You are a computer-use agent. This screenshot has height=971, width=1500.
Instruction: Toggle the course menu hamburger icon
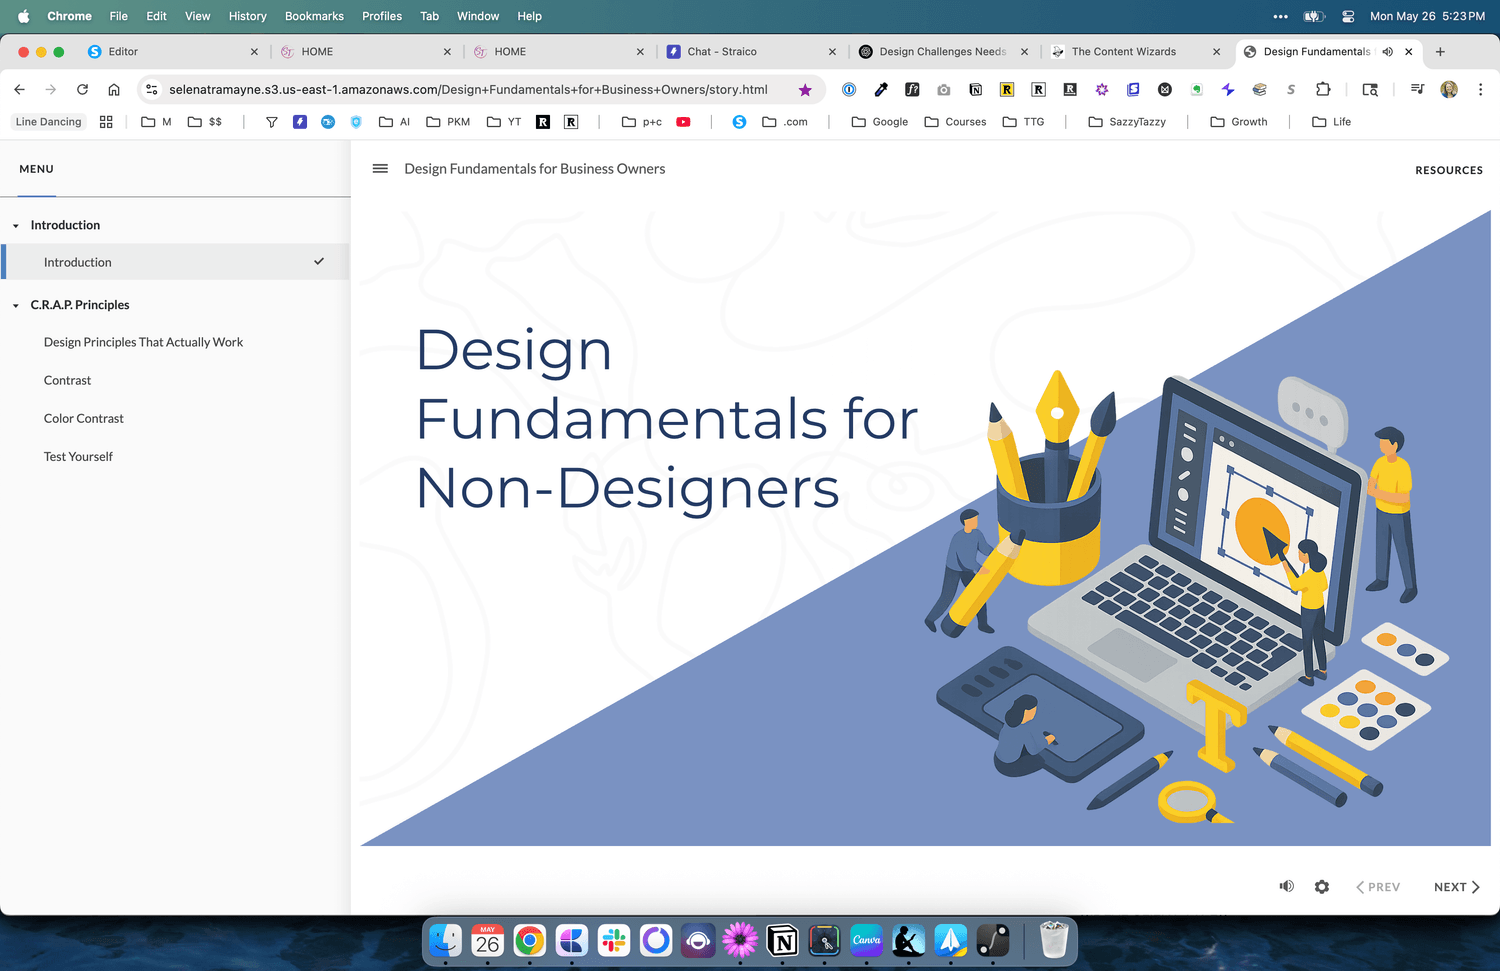[x=380, y=169]
